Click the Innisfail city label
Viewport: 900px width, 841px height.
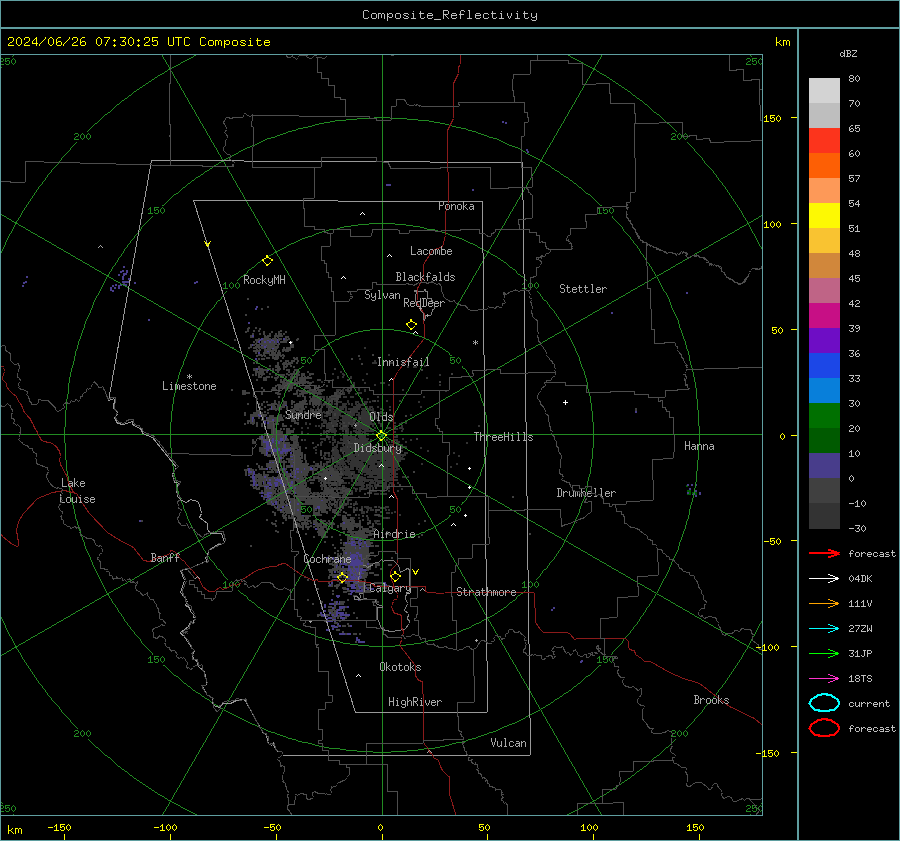pos(403,362)
